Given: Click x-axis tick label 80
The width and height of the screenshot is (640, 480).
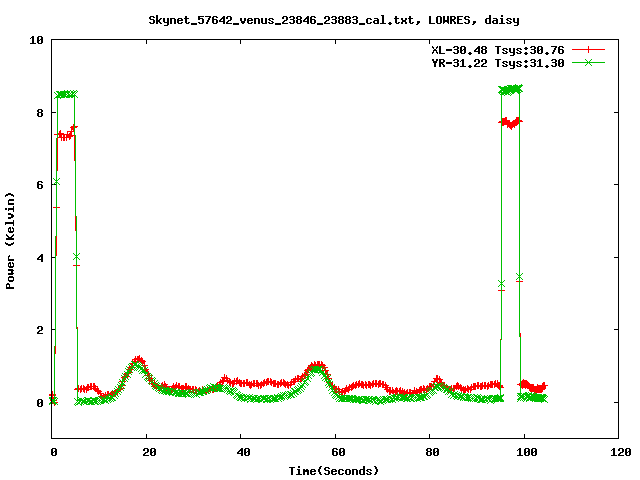Looking at the screenshot, I should (432, 452).
